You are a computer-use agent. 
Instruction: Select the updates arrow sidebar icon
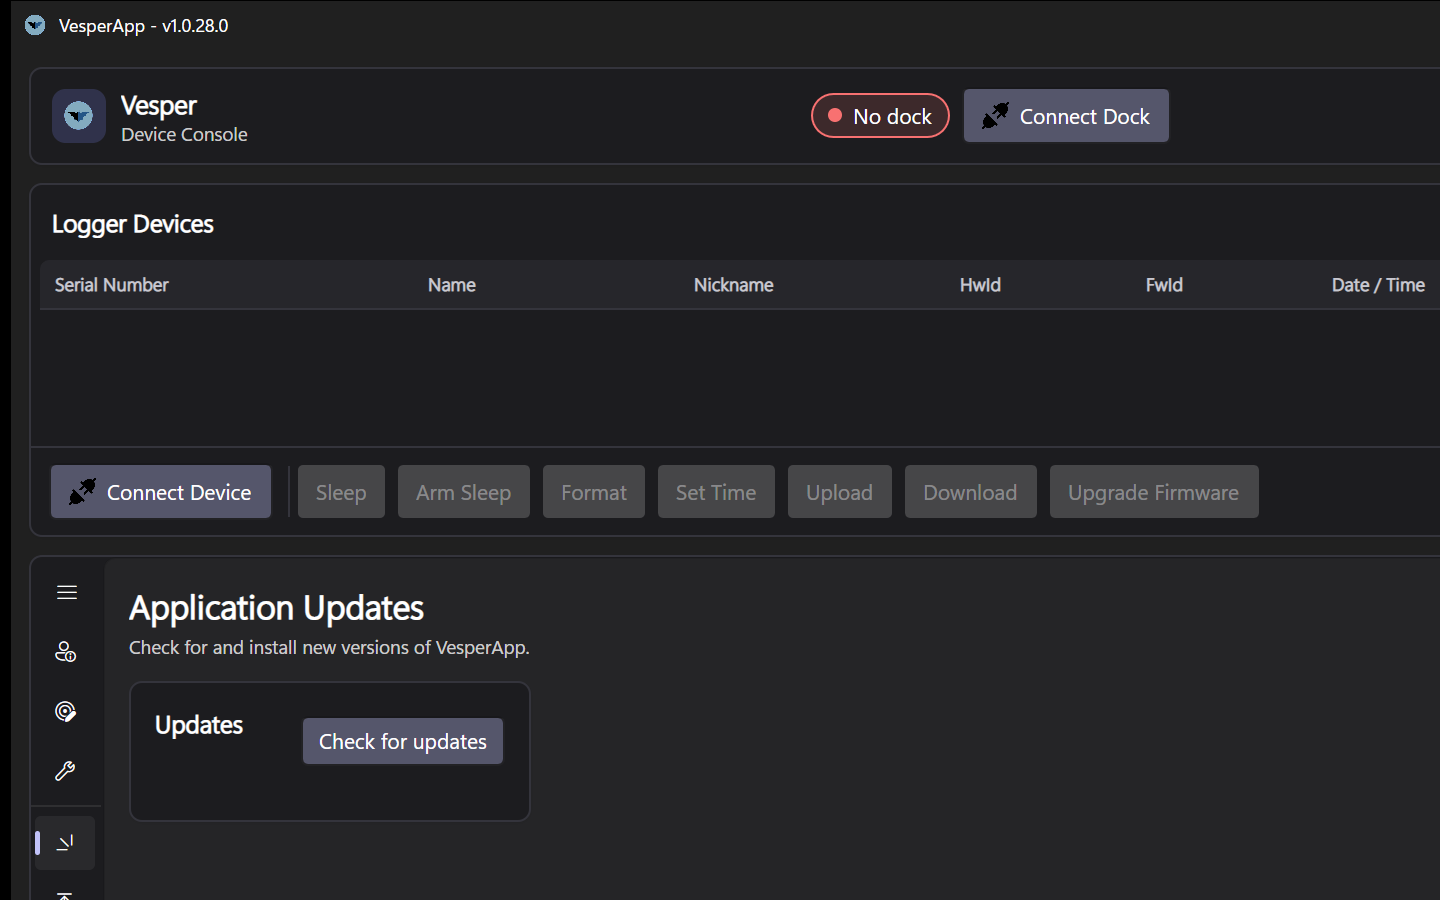coord(66,843)
